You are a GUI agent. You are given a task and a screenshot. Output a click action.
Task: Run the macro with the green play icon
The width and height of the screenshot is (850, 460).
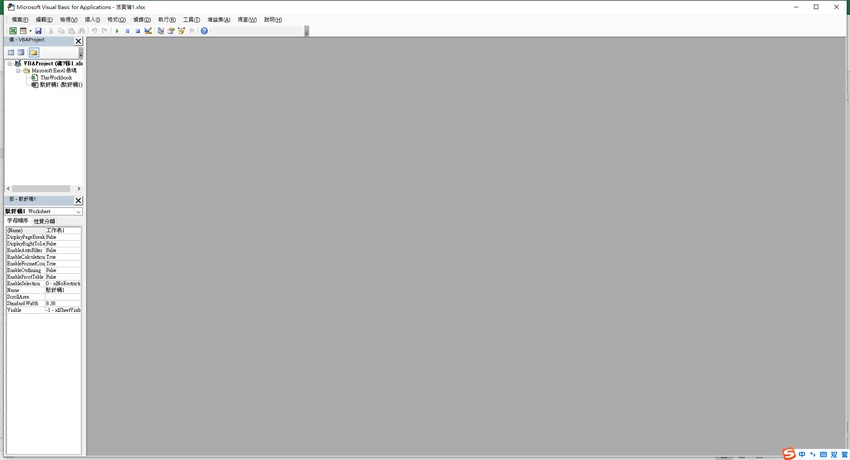[117, 31]
